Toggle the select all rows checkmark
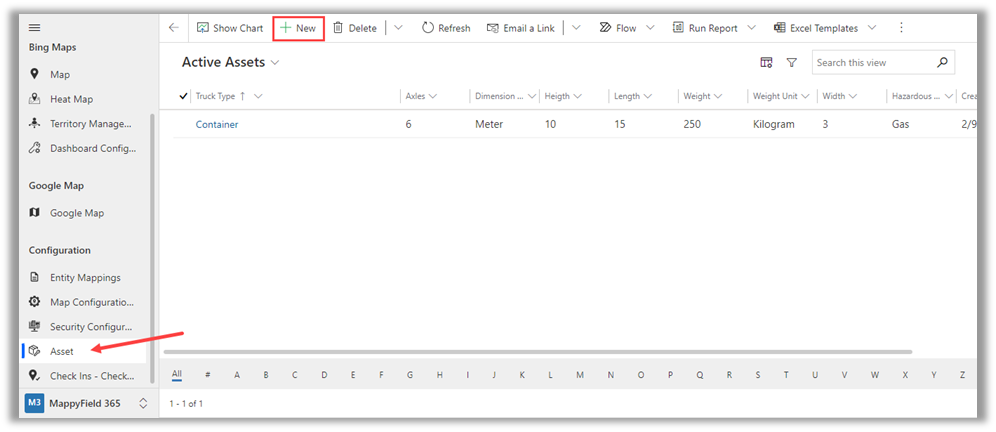996x432 pixels. [x=183, y=96]
